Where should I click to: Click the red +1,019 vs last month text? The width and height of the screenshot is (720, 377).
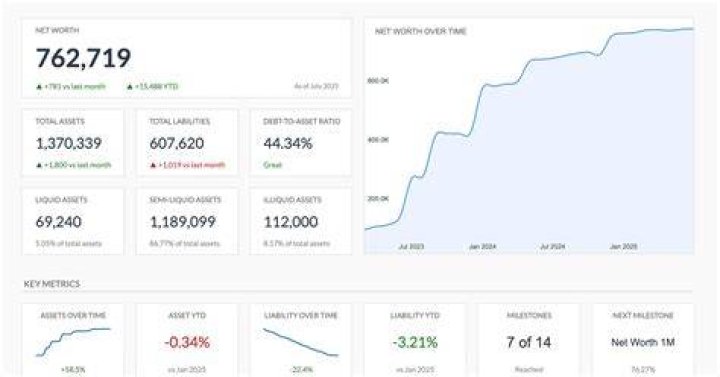pyautogui.click(x=191, y=165)
